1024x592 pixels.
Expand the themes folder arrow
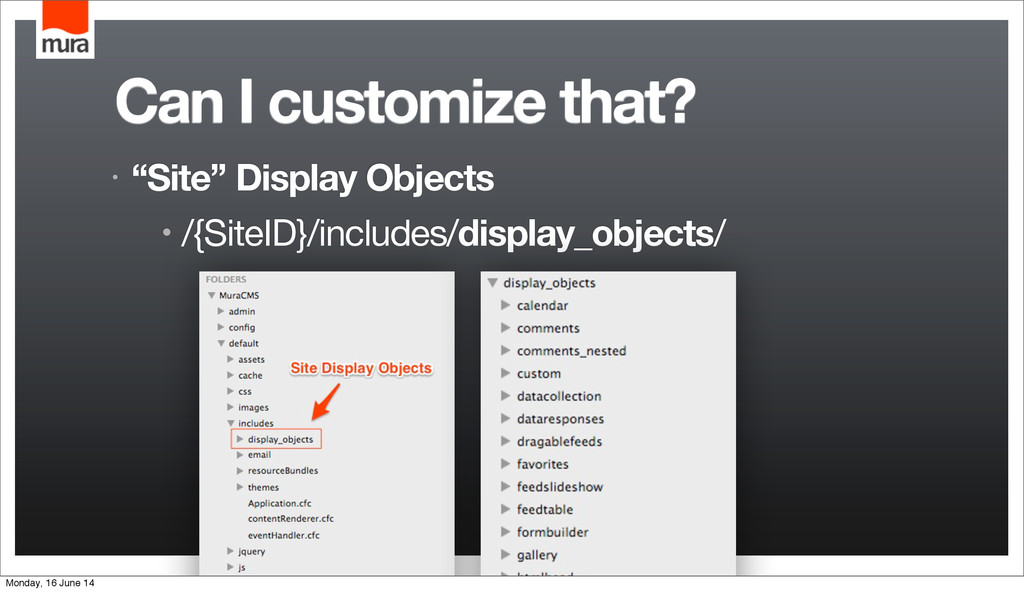coord(240,487)
